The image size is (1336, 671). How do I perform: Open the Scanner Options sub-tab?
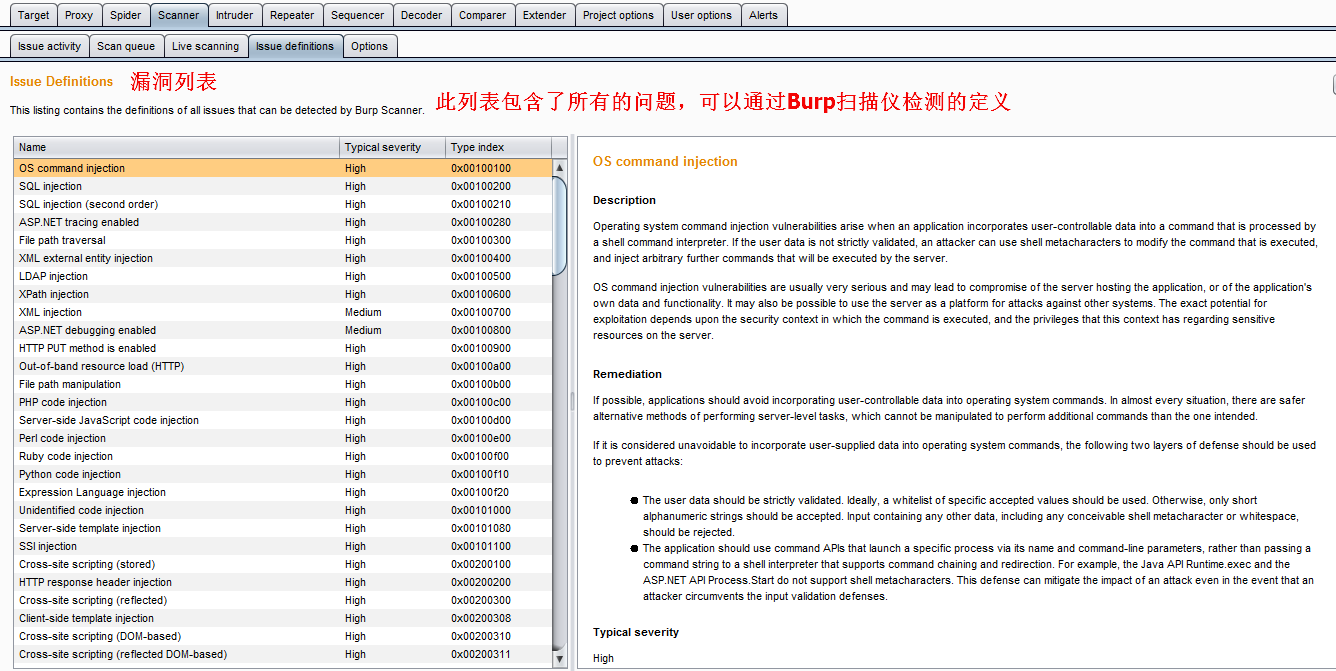click(369, 46)
